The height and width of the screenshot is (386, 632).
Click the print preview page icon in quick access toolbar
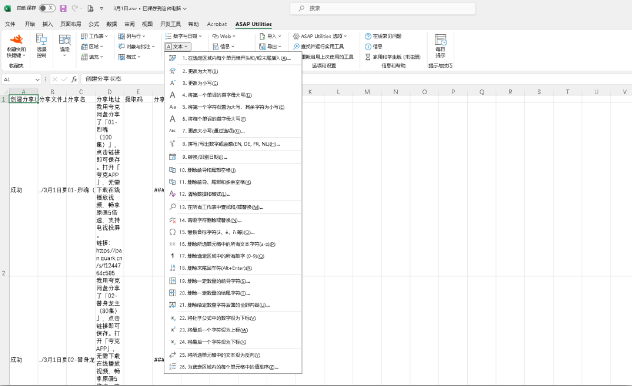(x=90, y=8)
